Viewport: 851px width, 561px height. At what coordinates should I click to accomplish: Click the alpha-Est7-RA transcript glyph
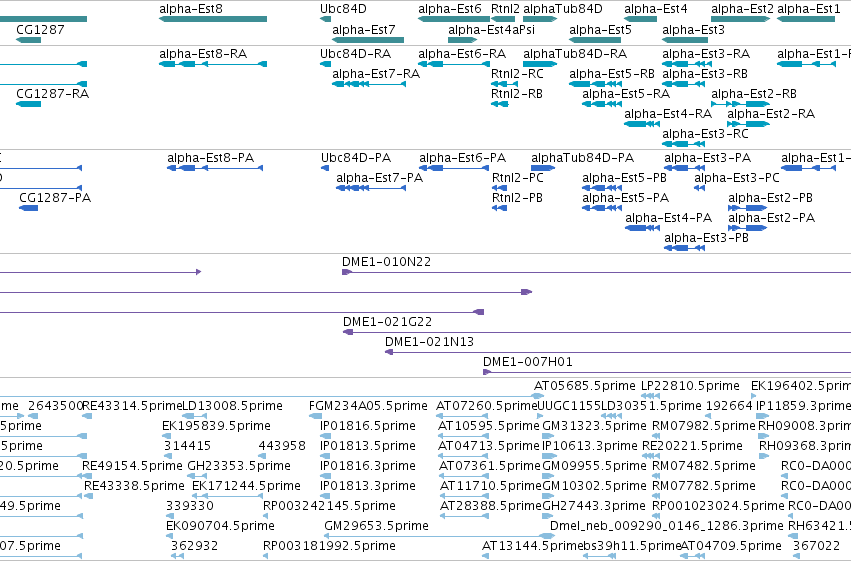pyautogui.click(x=369, y=84)
